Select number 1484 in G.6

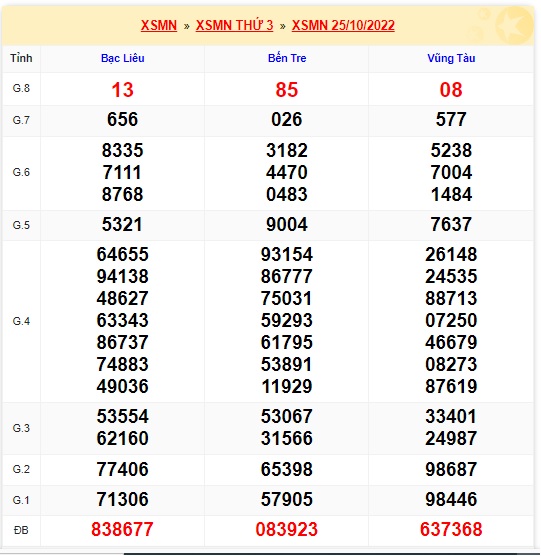point(451,194)
